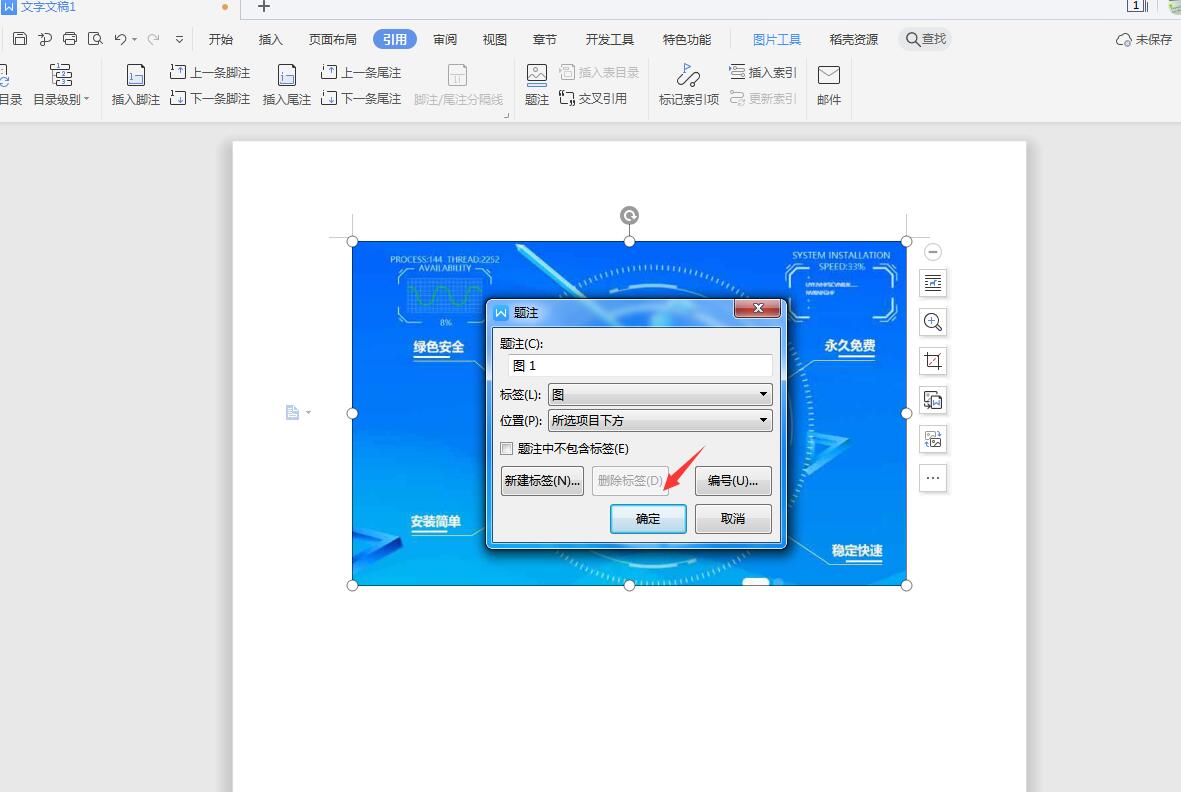Click the Save icon in quick access toolbar
Image resolution: width=1181 pixels, height=792 pixels.
tap(20, 38)
